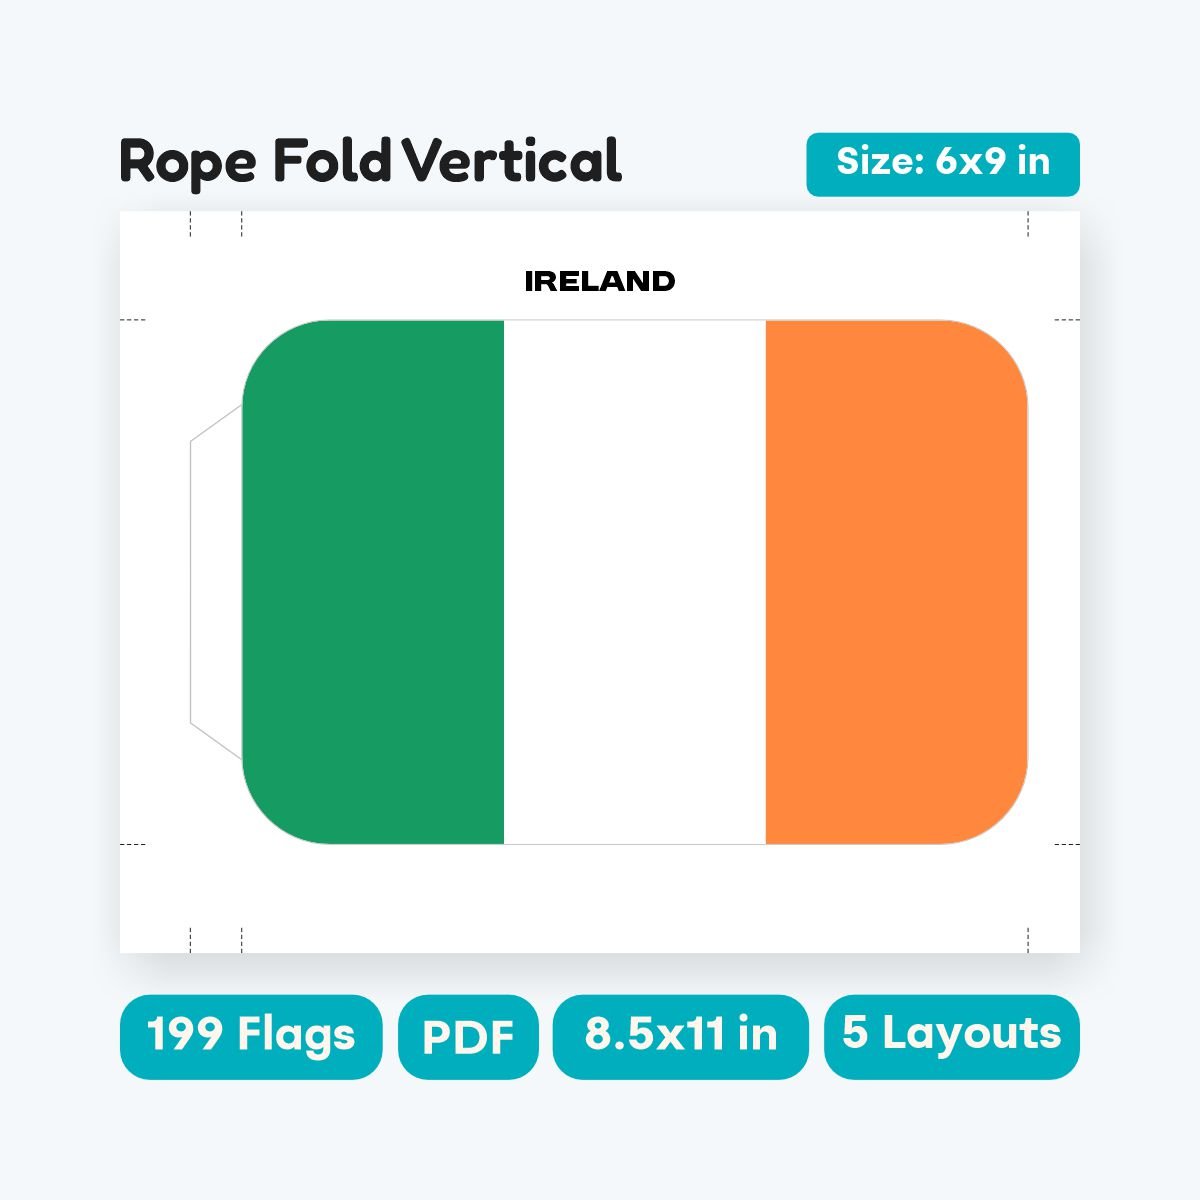Screen dimensions: 1200x1200
Task: Click the IRELAND country label
Action: pos(600,282)
